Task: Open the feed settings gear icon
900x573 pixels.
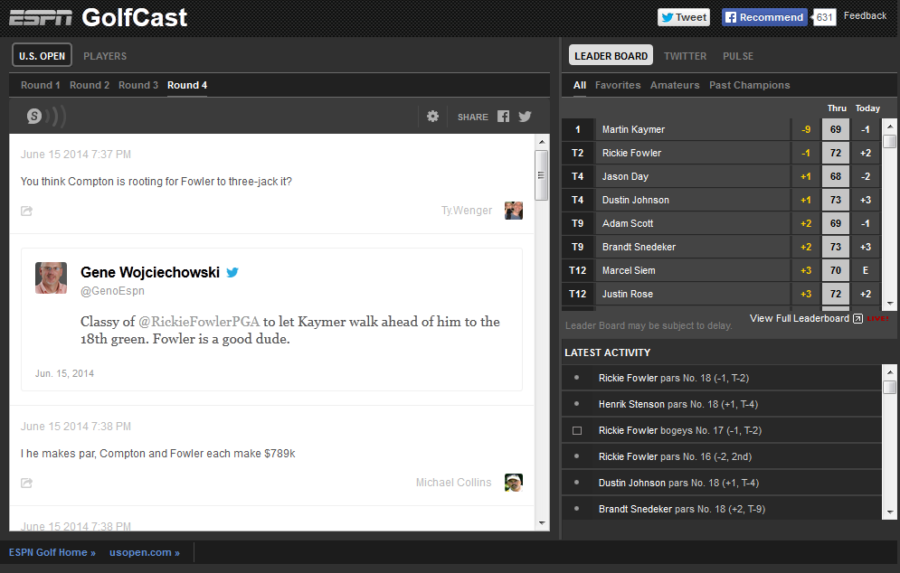Action: tap(433, 117)
